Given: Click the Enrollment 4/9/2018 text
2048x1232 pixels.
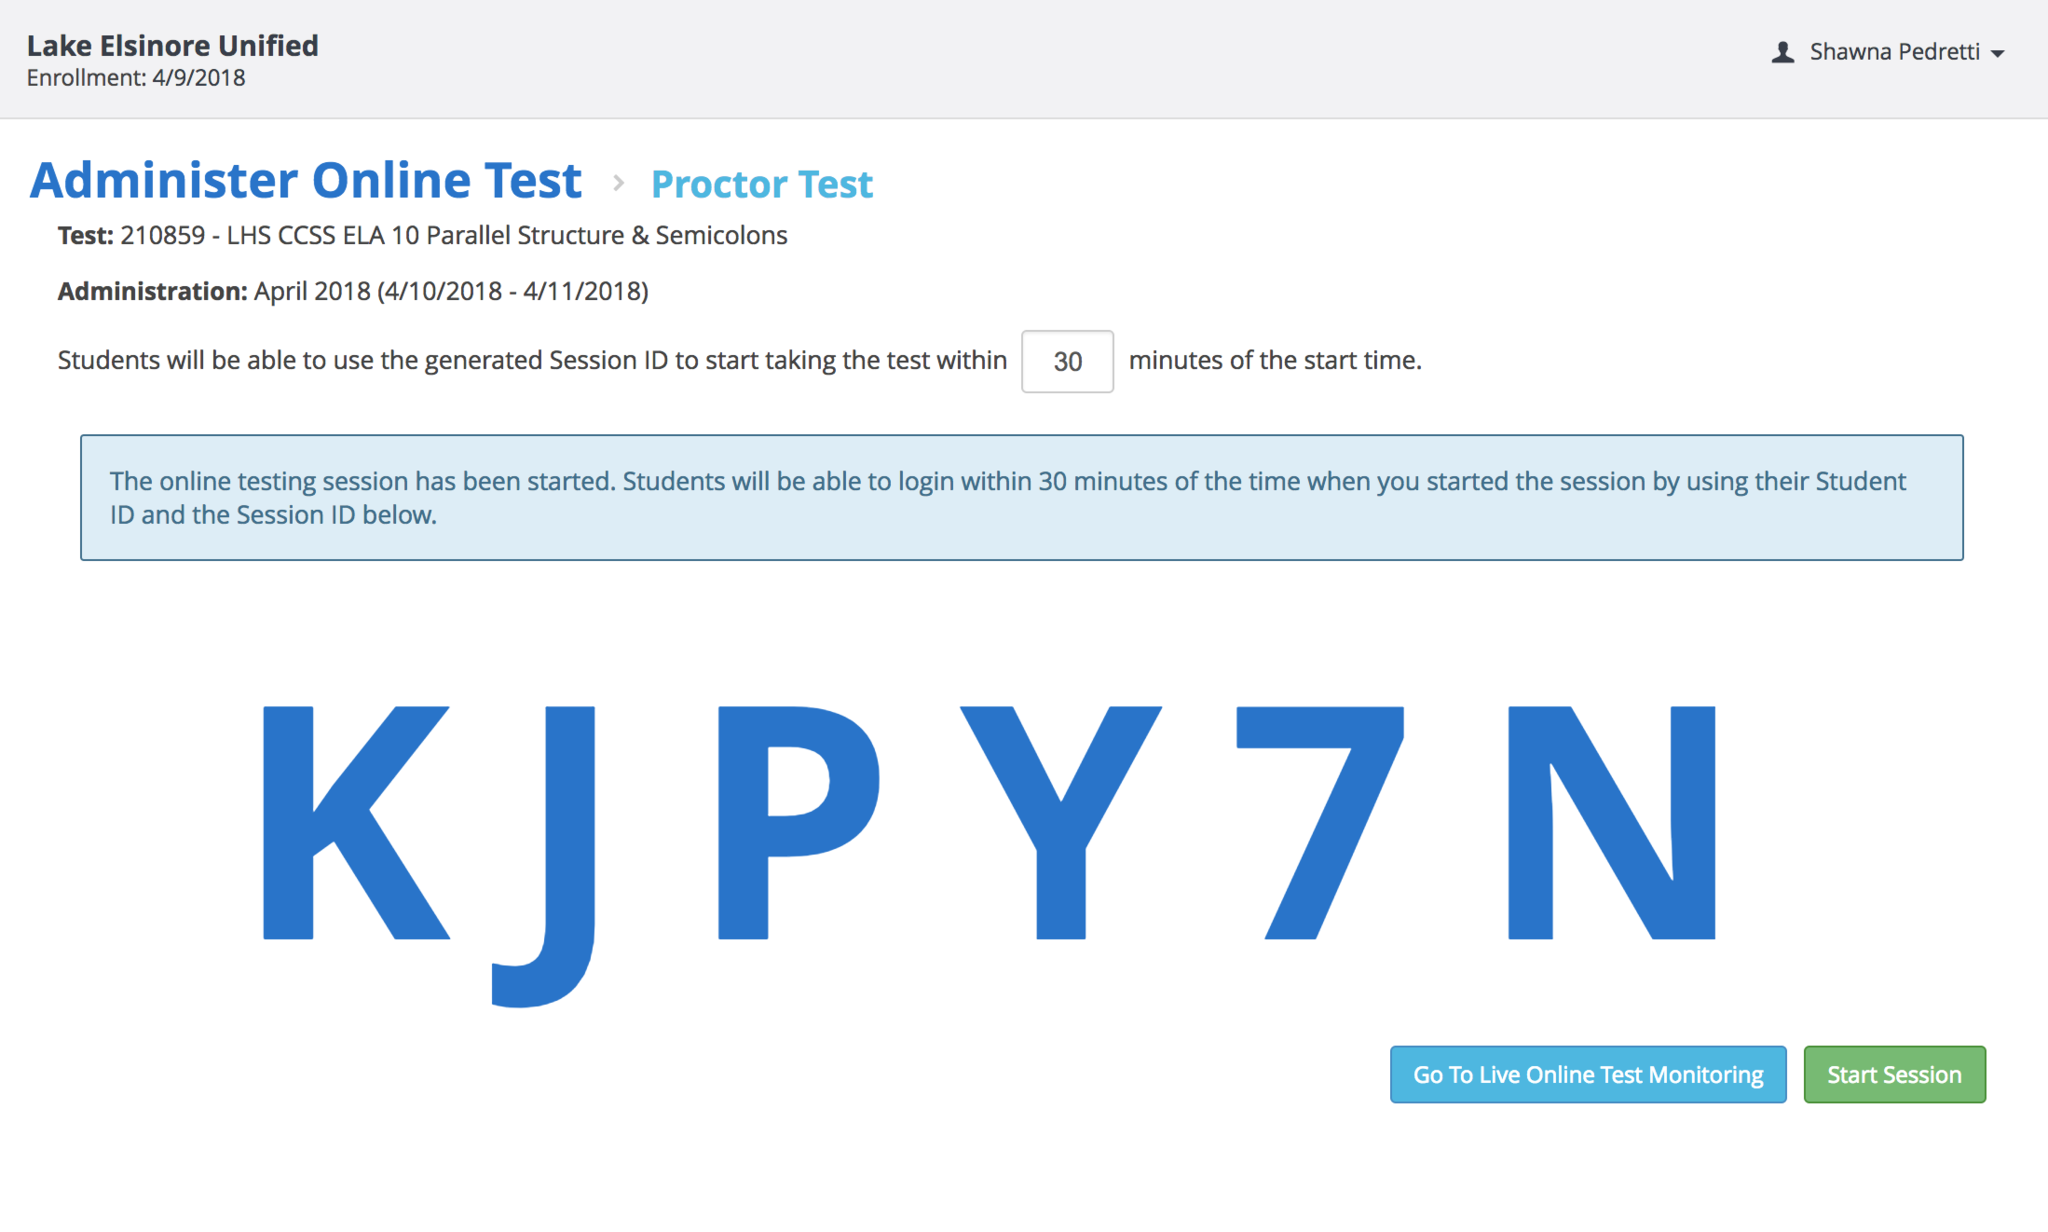Looking at the screenshot, I should [136, 78].
